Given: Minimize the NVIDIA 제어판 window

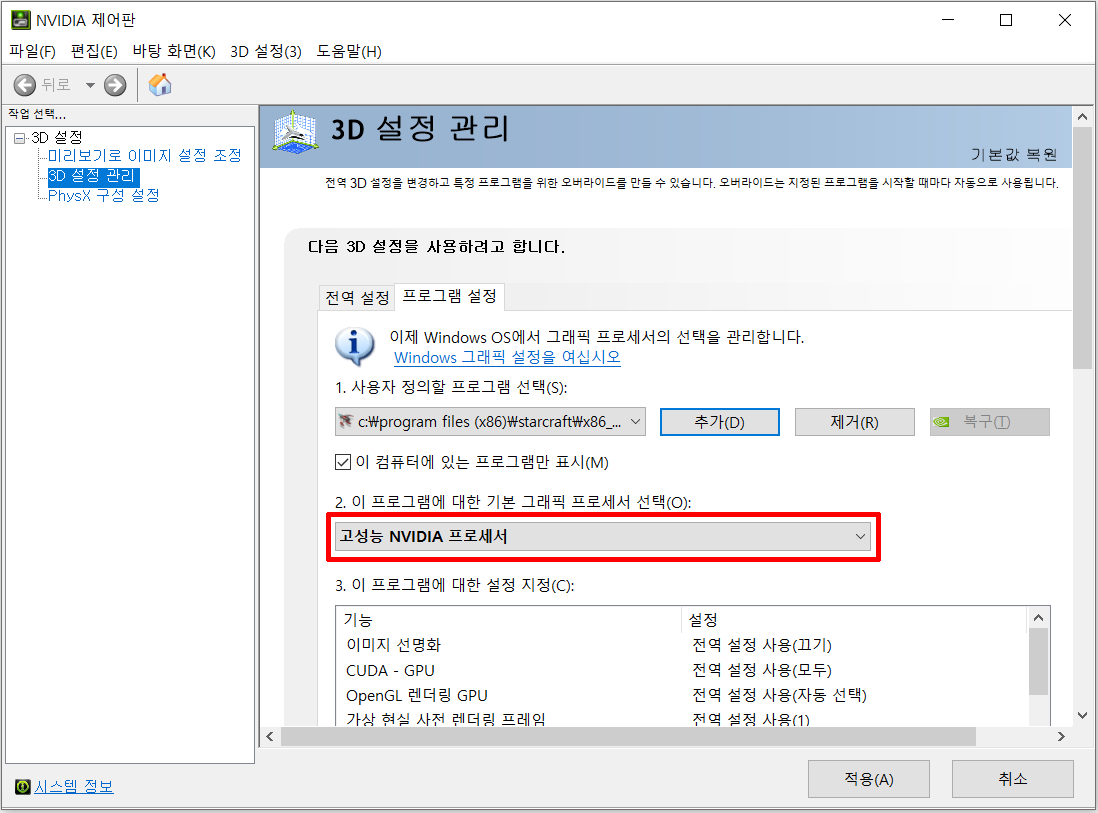Looking at the screenshot, I should pyautogui.click(x=948, y=20).
